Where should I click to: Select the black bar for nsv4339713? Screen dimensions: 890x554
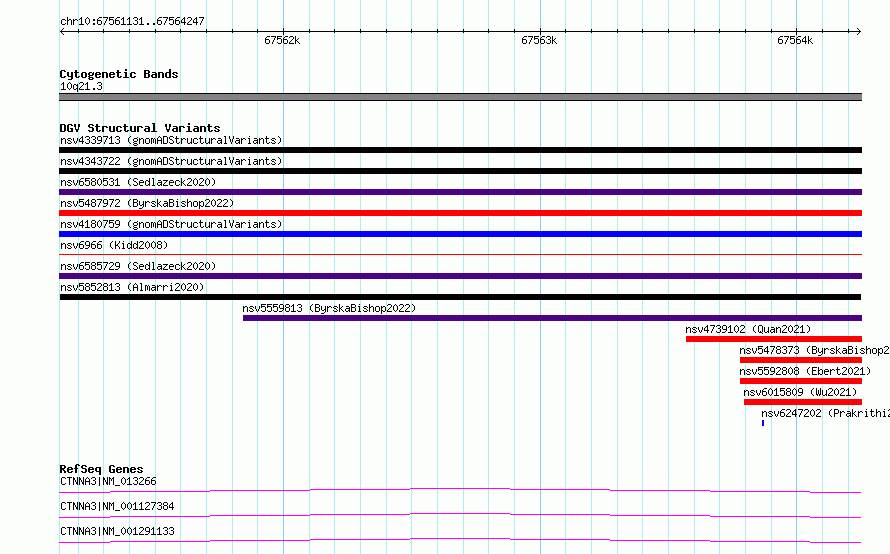tap(460, 150)
